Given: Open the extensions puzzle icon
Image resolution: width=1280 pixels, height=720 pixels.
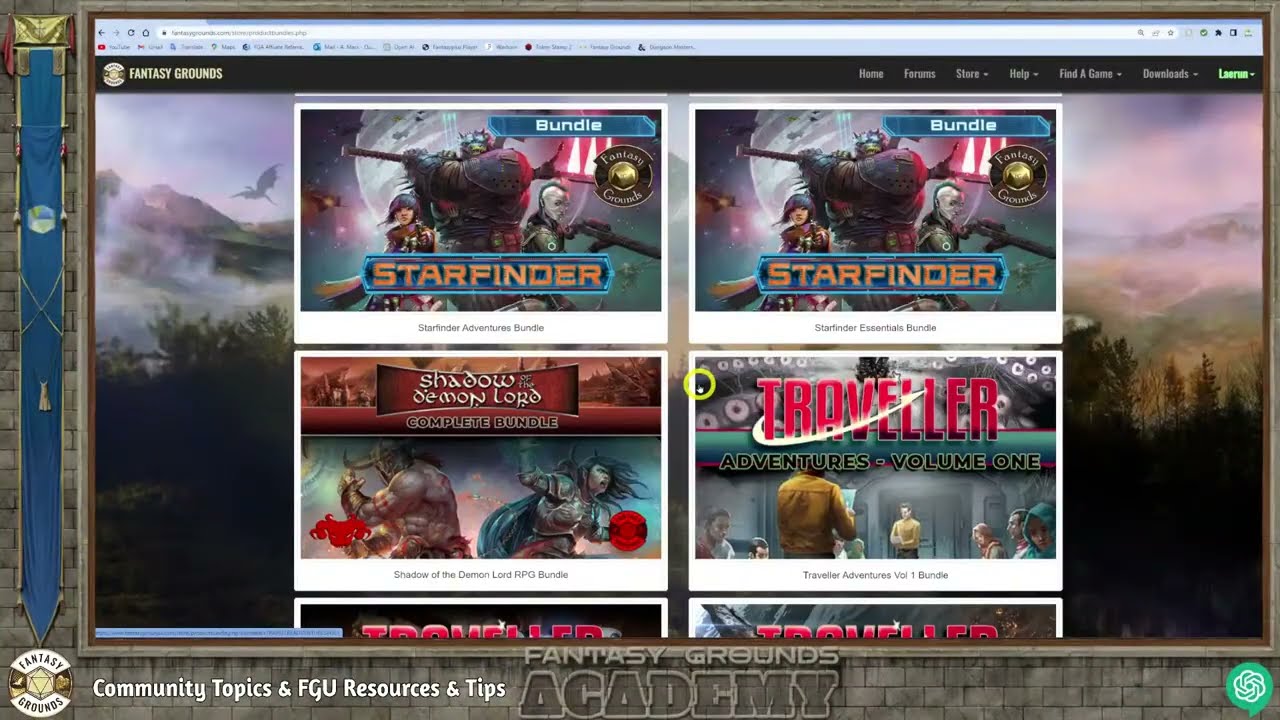Looking at the screenshot, I should 1218,33.
